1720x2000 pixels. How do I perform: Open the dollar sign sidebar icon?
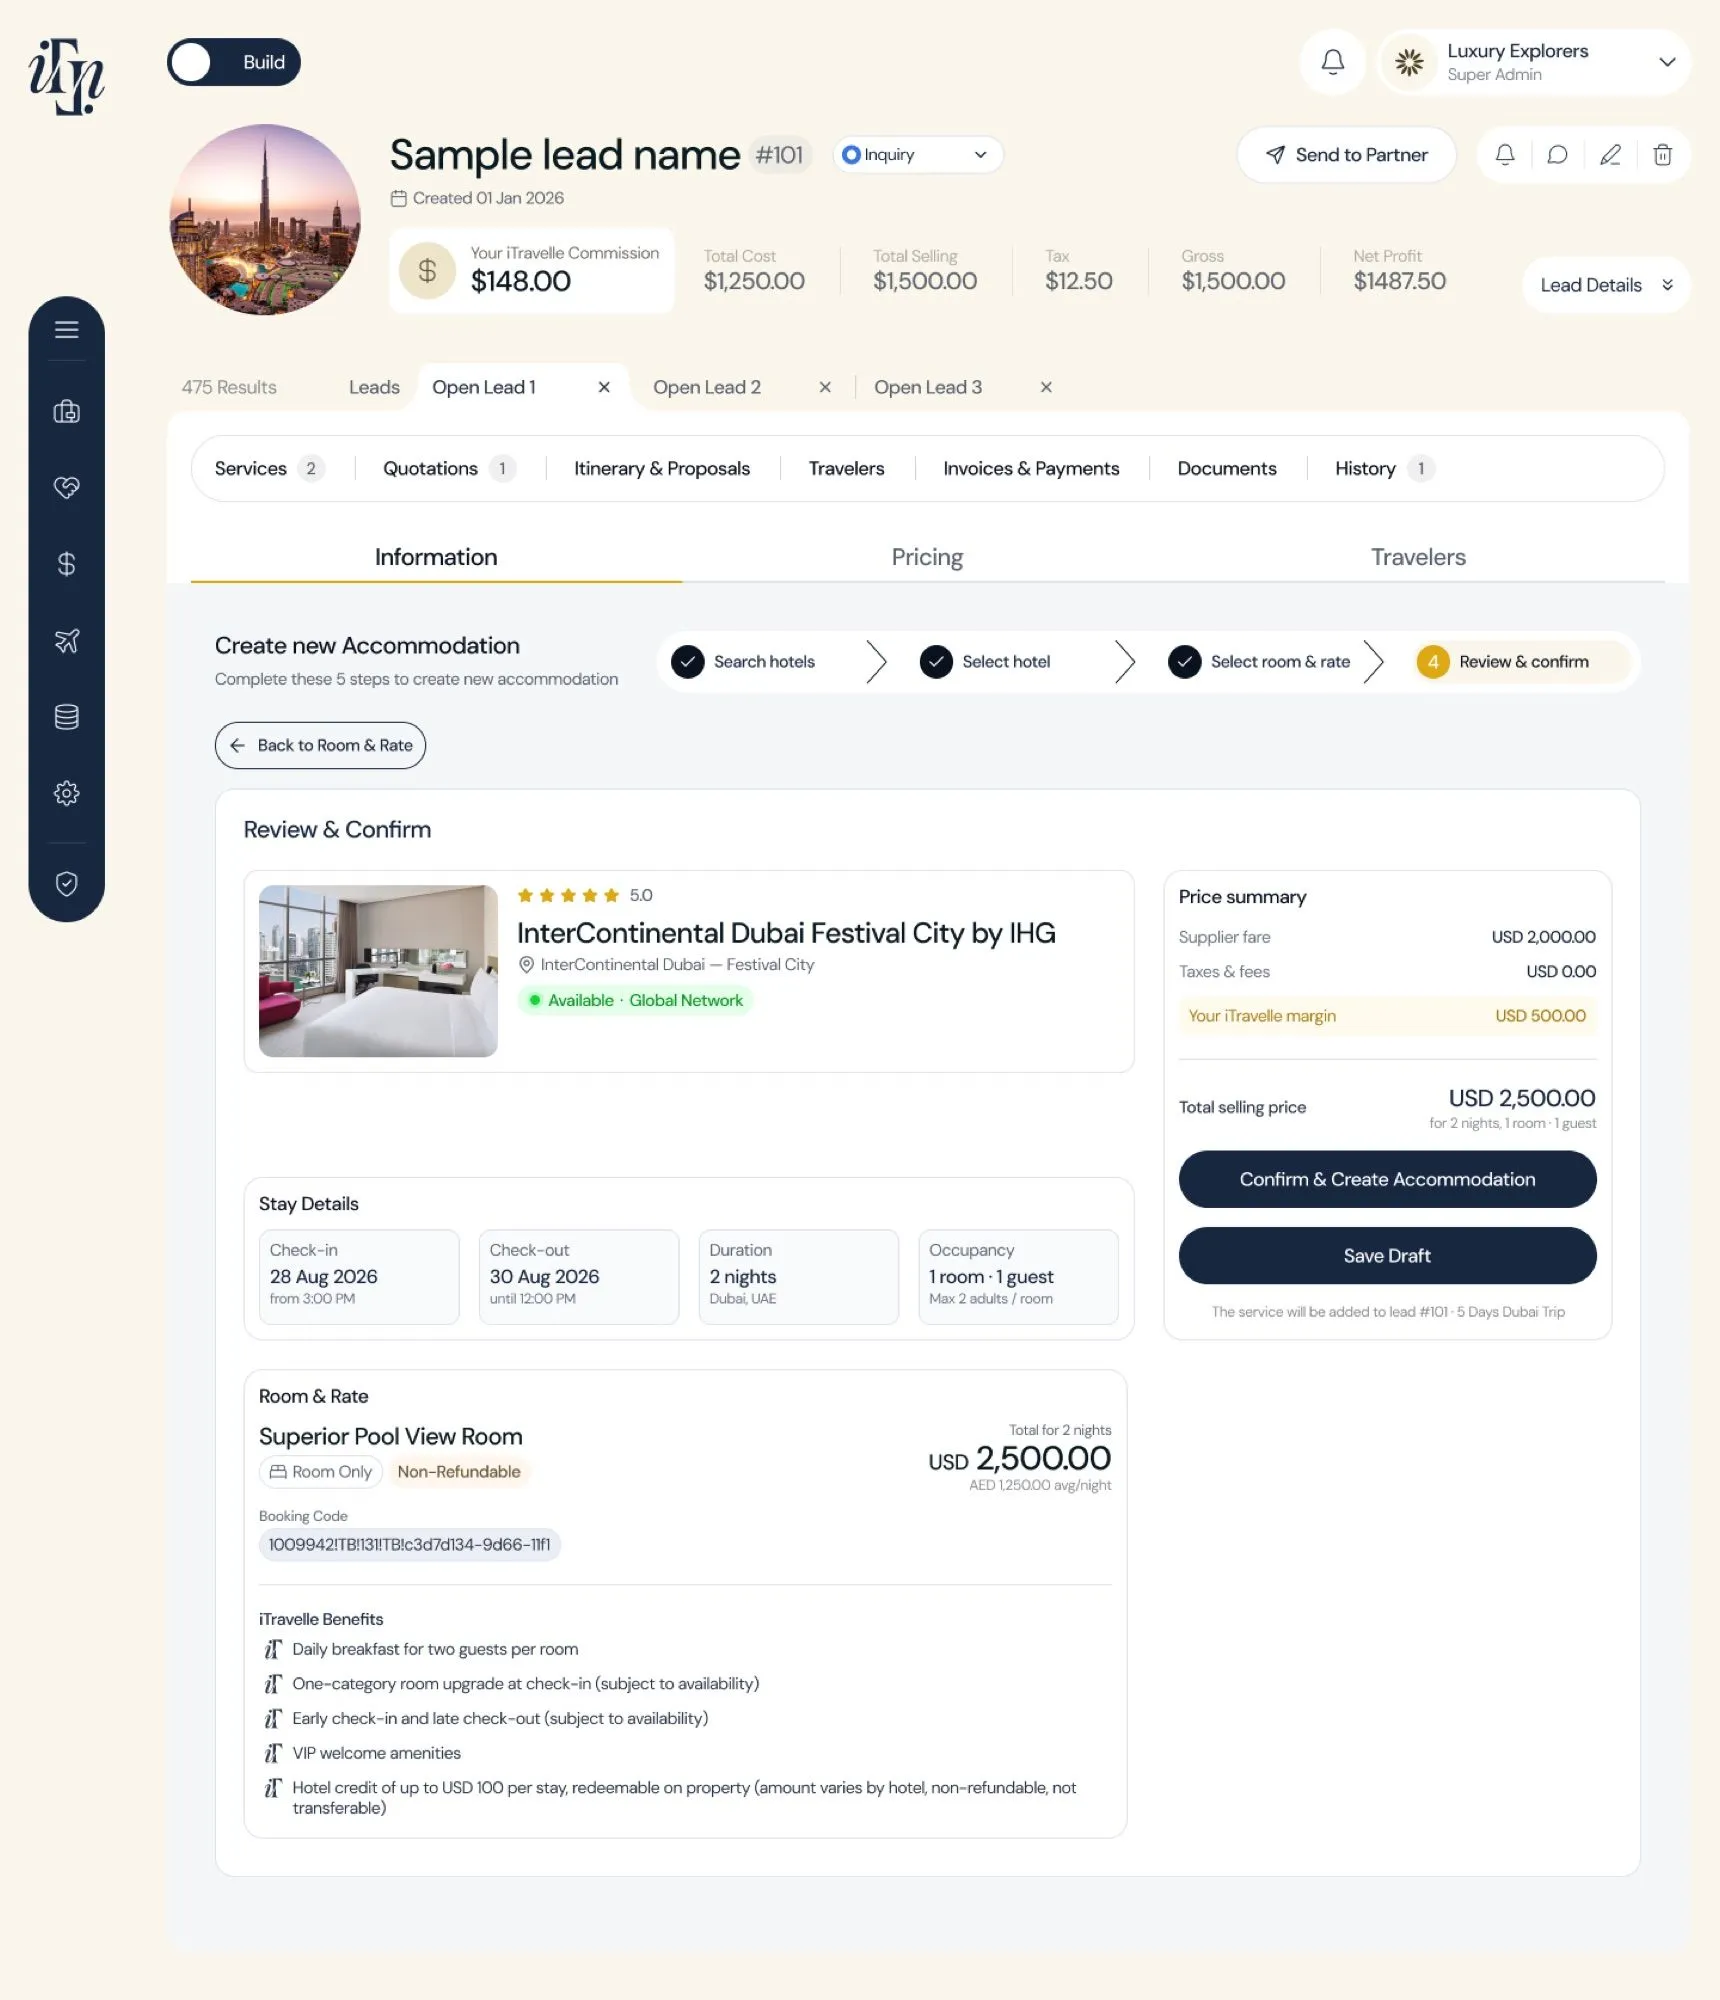coord(67,564)
